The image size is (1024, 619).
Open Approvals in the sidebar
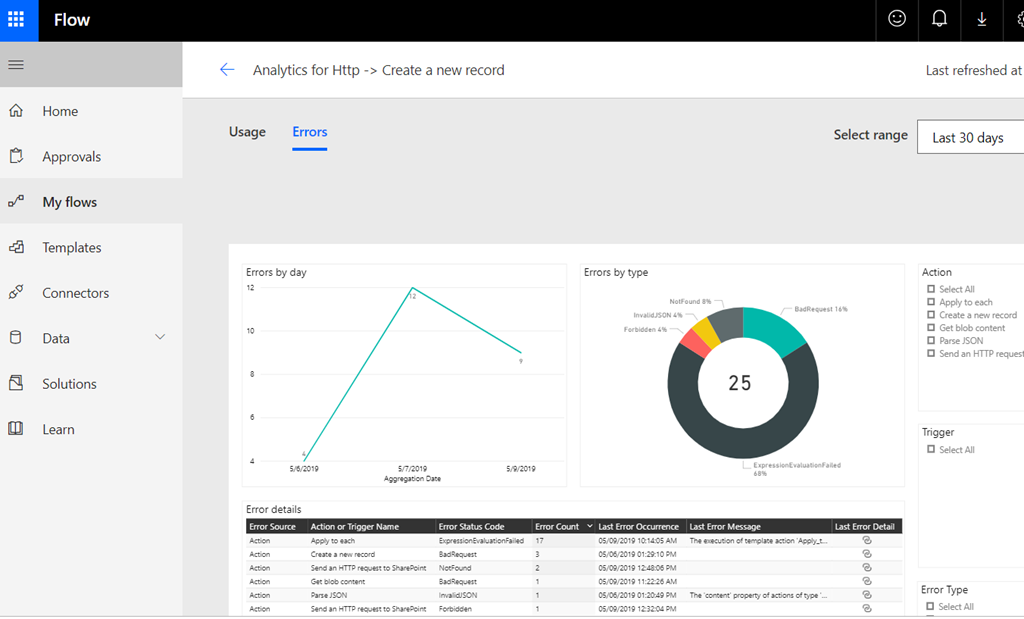(x=72, y=157)
